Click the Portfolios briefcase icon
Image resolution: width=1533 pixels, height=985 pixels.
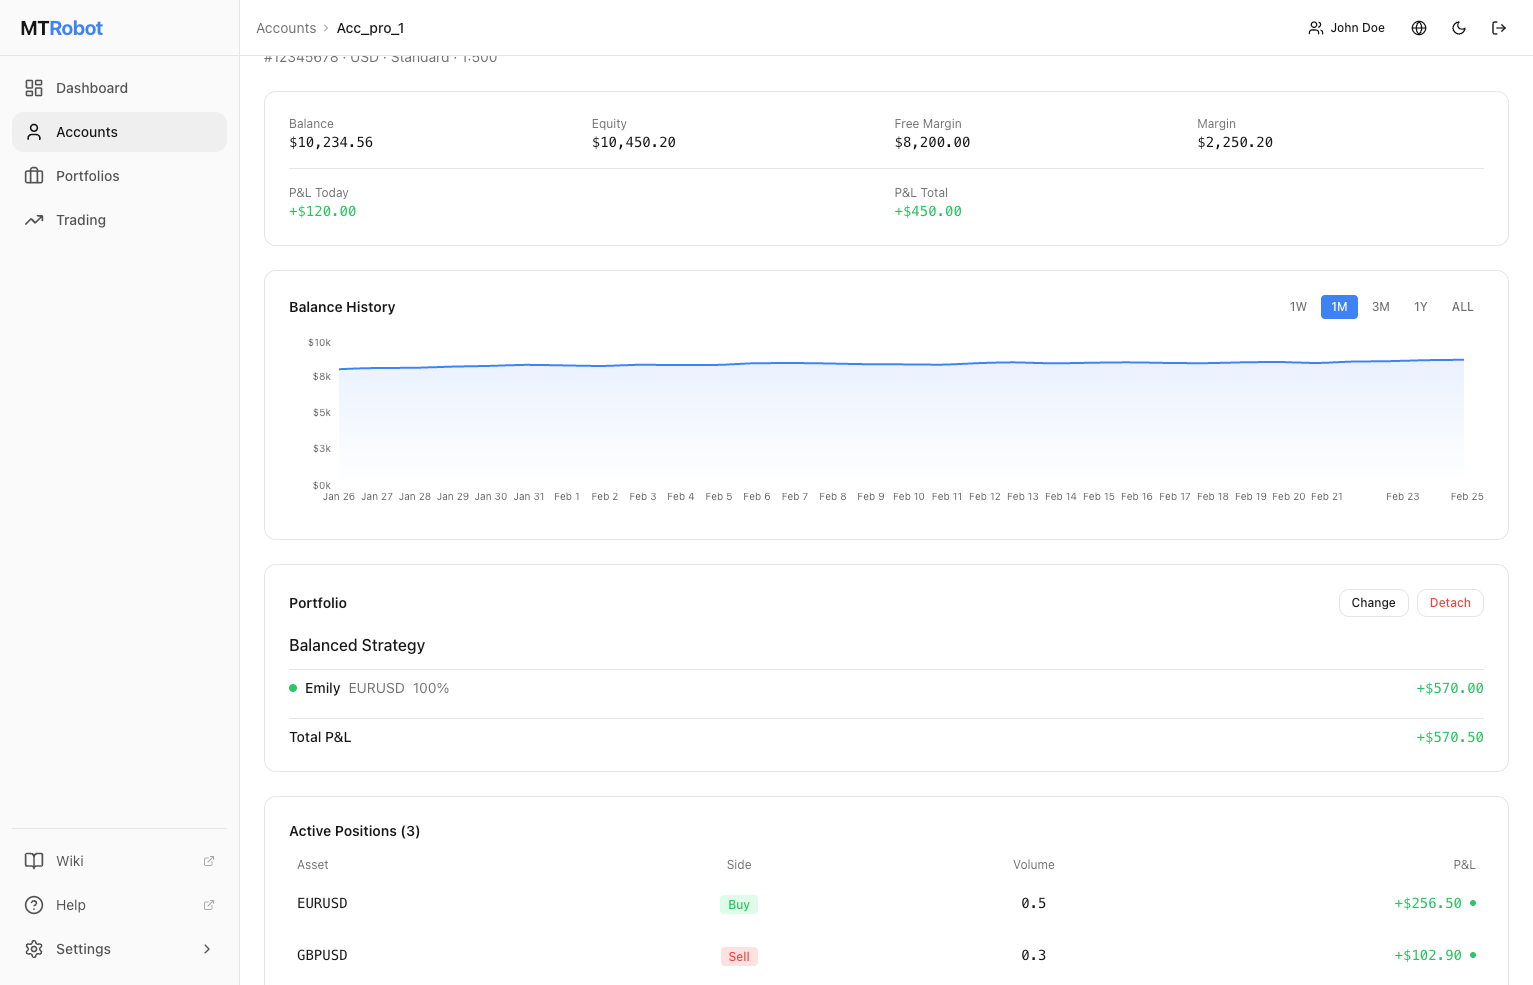coord(34,175)
